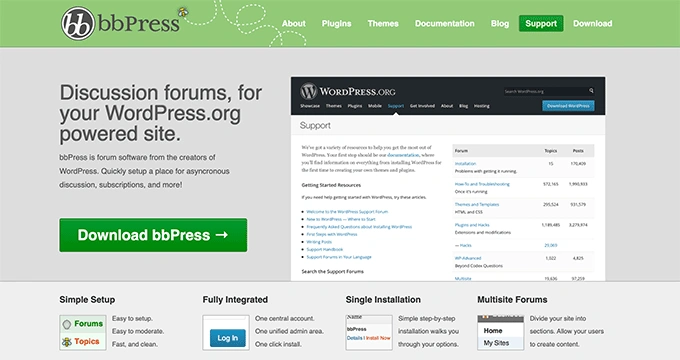The image size is (680, 360).
Task: Click the Topics column header
Action: click(550, 151)
